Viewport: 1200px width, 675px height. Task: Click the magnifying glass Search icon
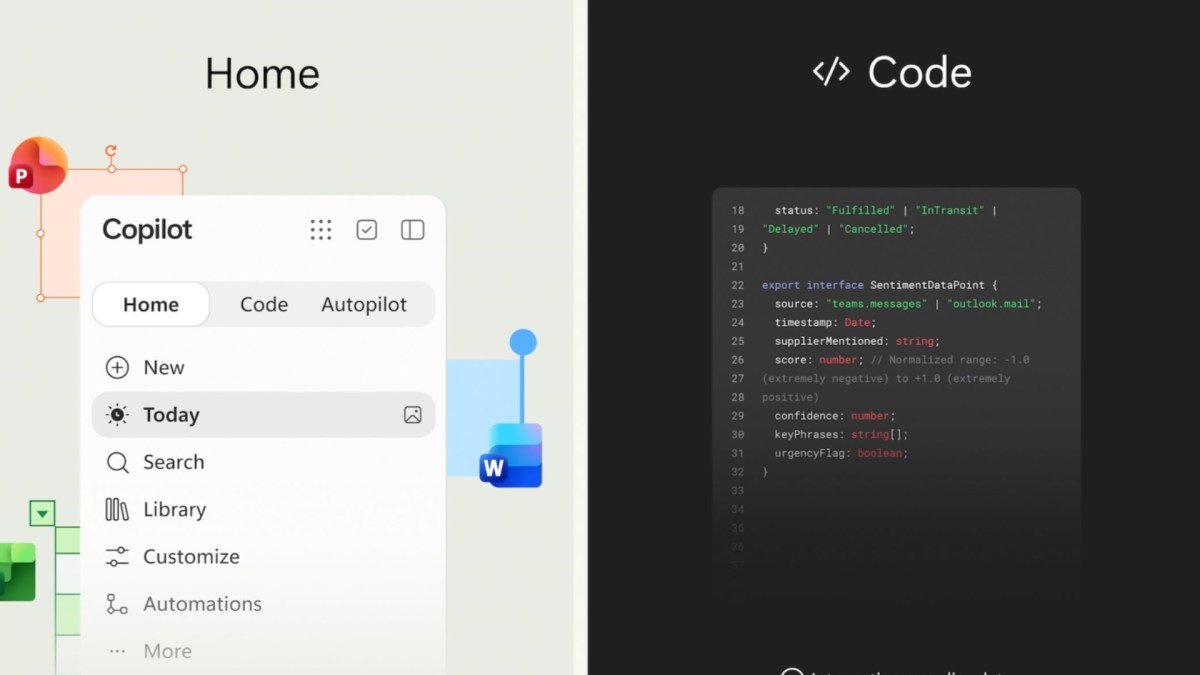[x=117, y=462]
